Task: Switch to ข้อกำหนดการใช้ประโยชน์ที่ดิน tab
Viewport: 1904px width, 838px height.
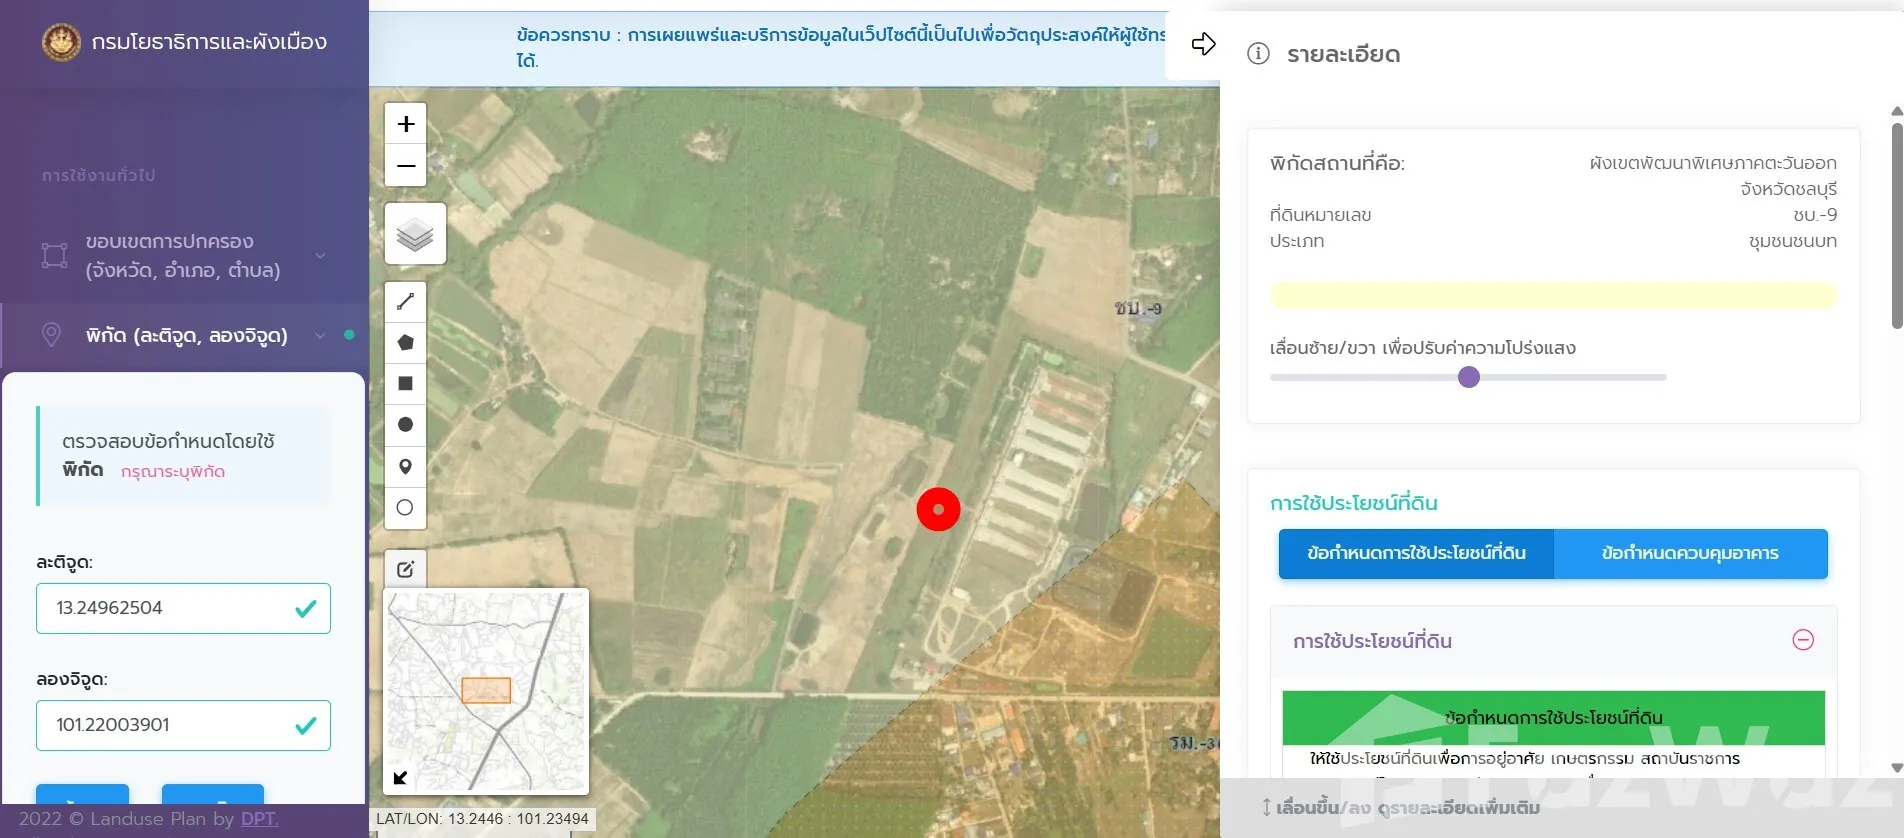Action: 1416,554
